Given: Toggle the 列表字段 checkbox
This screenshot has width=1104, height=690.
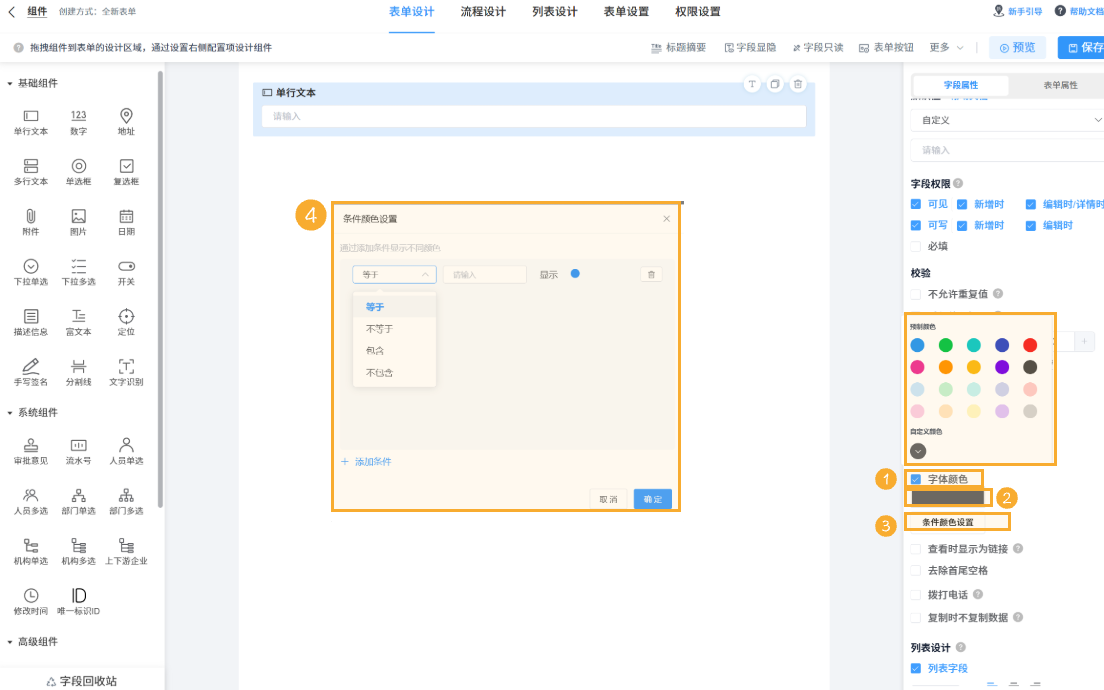Looking at the screenshot, I should tap(915, 668).
